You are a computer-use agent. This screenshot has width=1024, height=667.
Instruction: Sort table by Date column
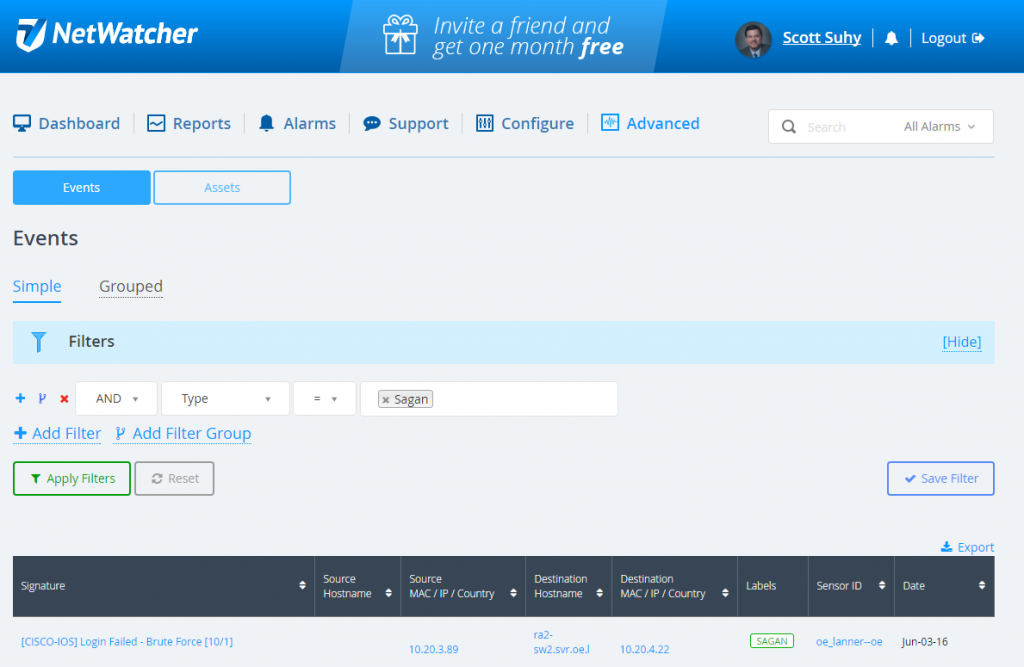(x=981, y=586)
